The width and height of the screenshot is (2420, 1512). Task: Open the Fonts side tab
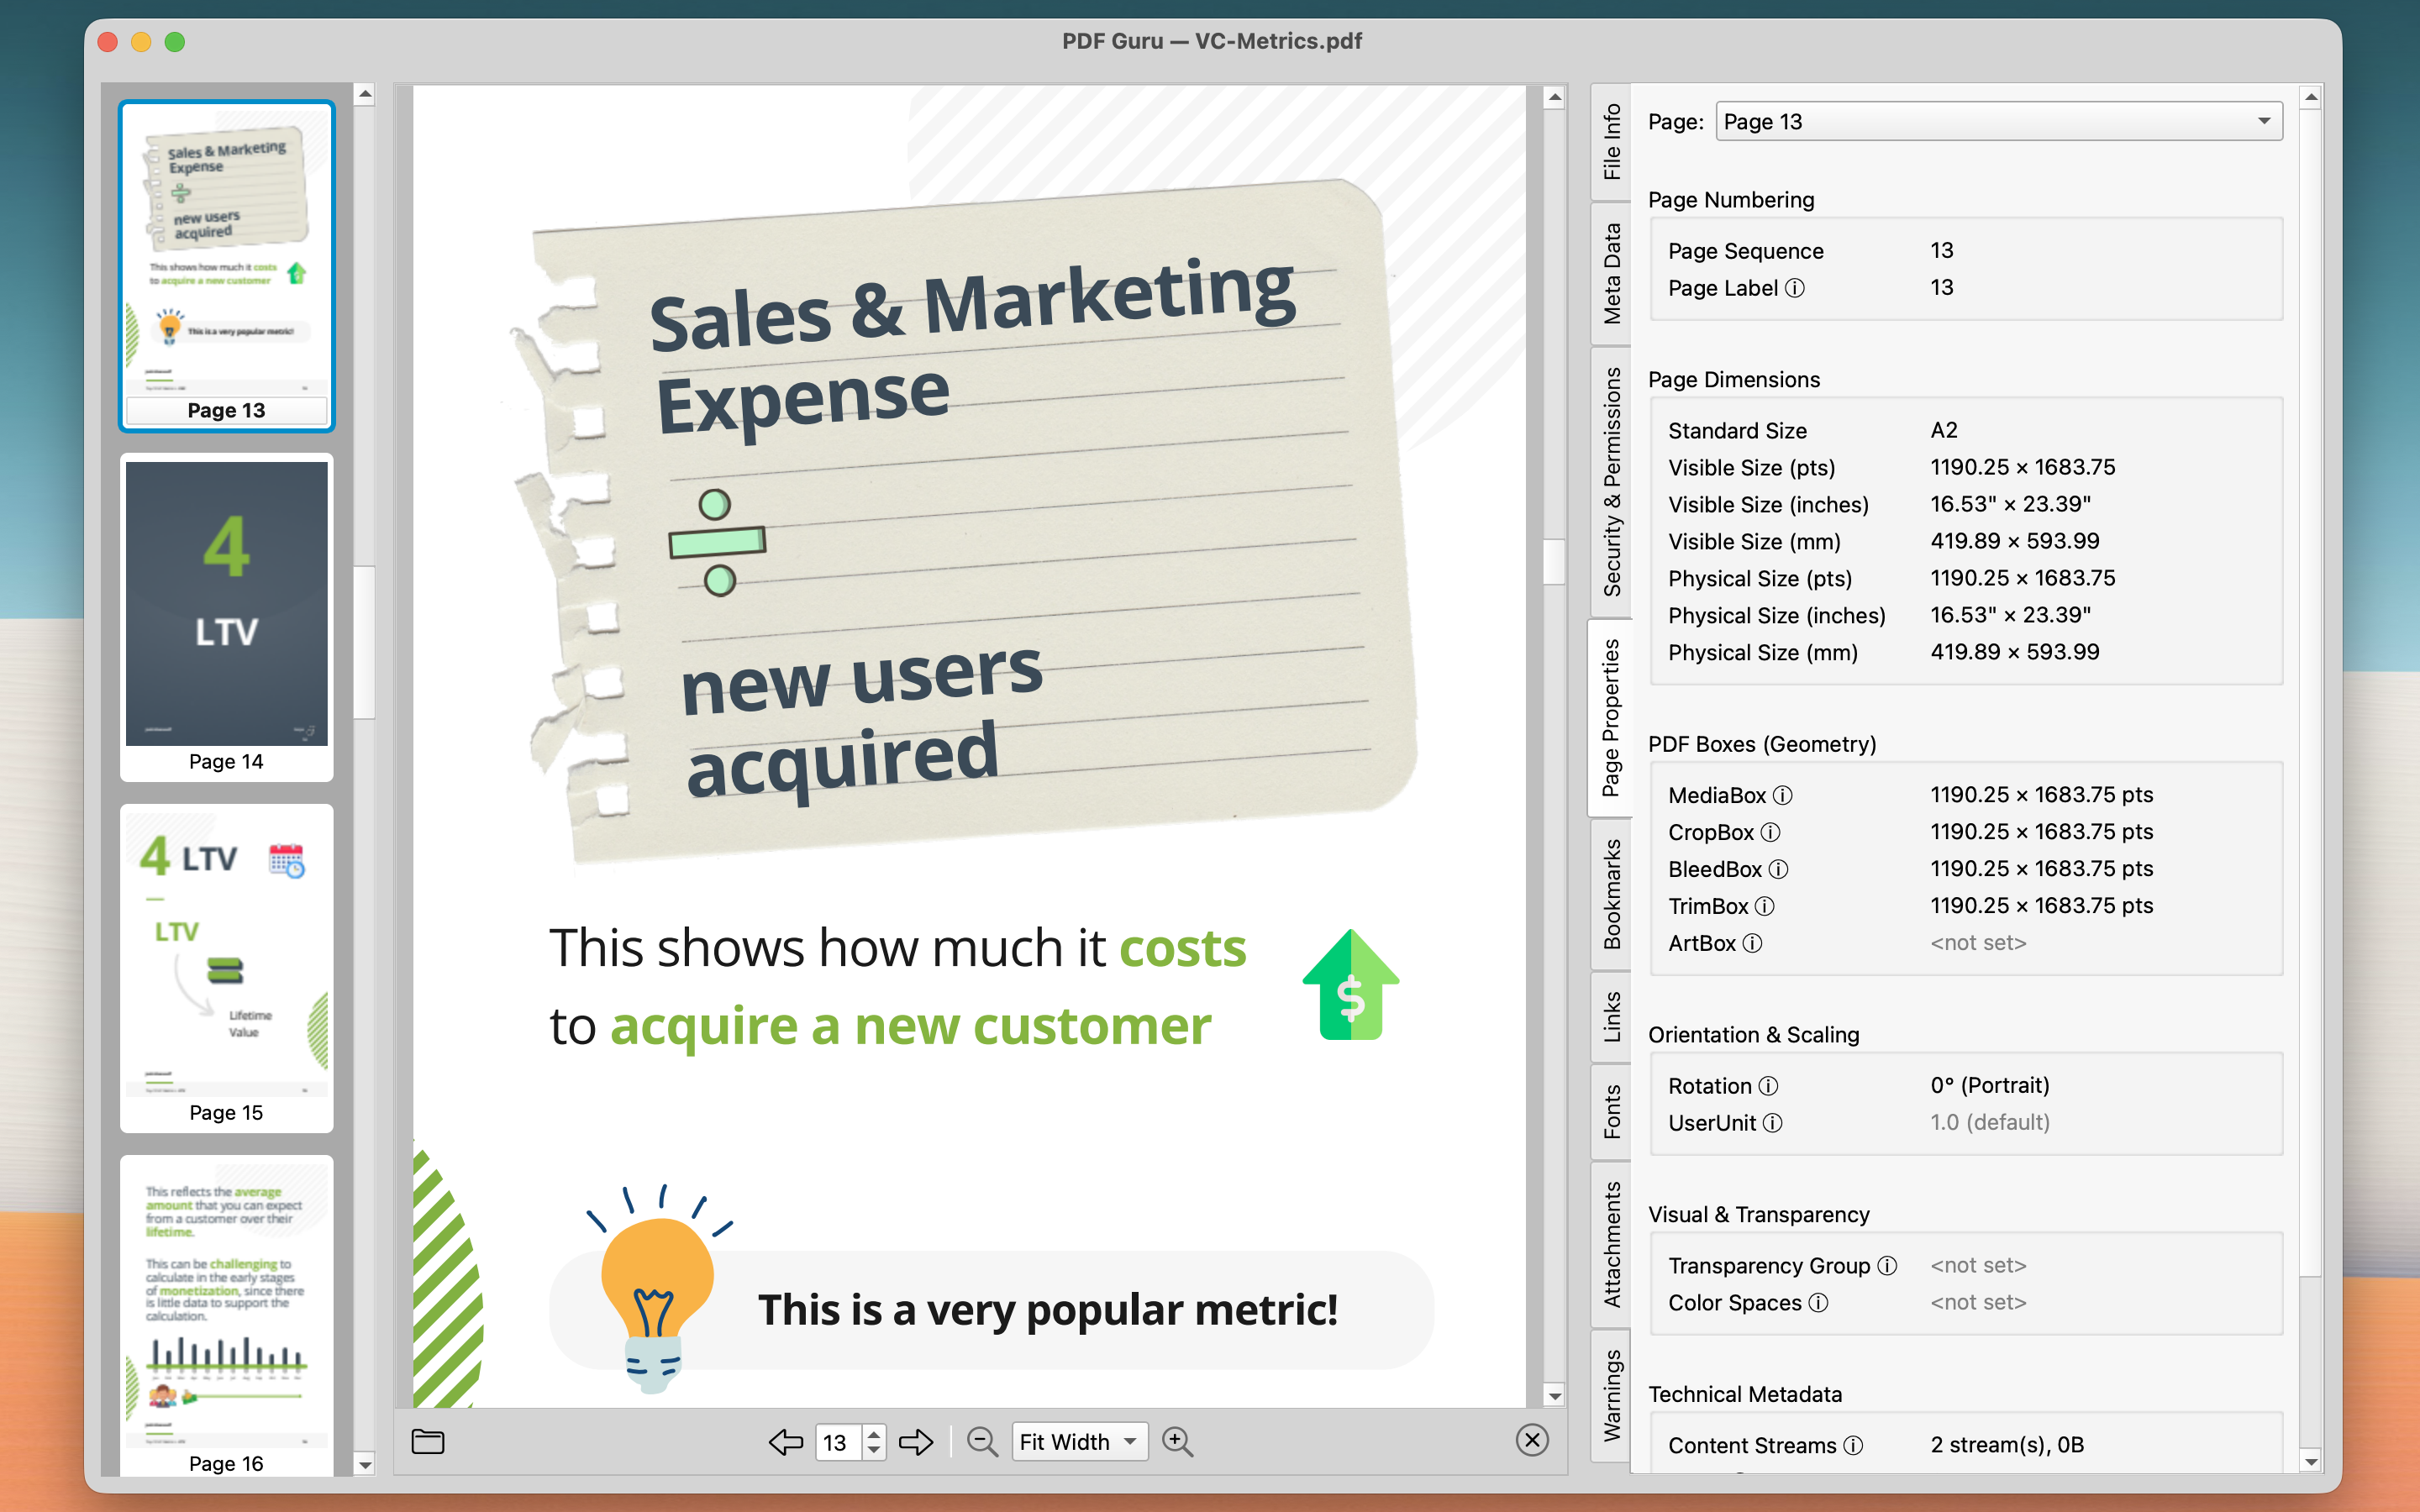(1611, 1111)
